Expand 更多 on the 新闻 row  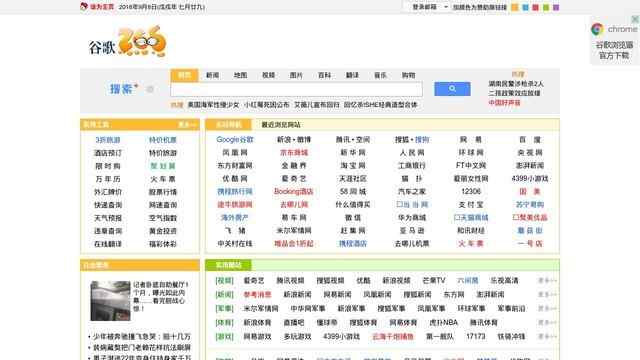[547, 294]
